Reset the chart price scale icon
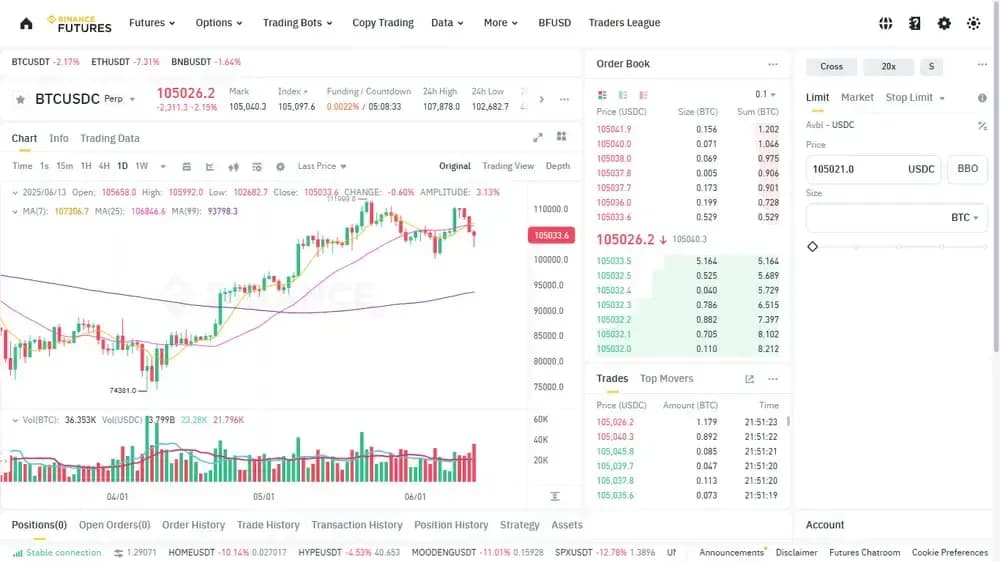This screenshot has width=1000, height=562. (x=555, y=496)
